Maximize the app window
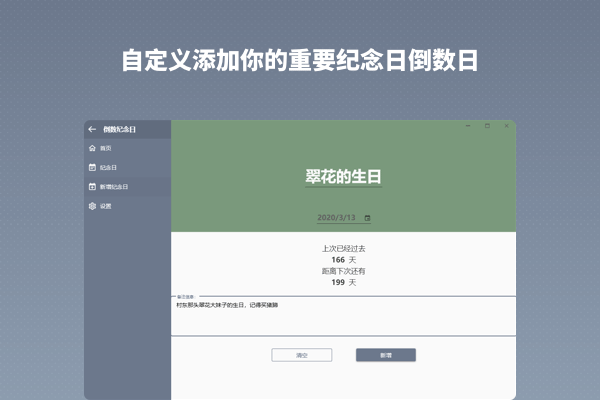Screen dimensions: 600x400 (487, 126)
